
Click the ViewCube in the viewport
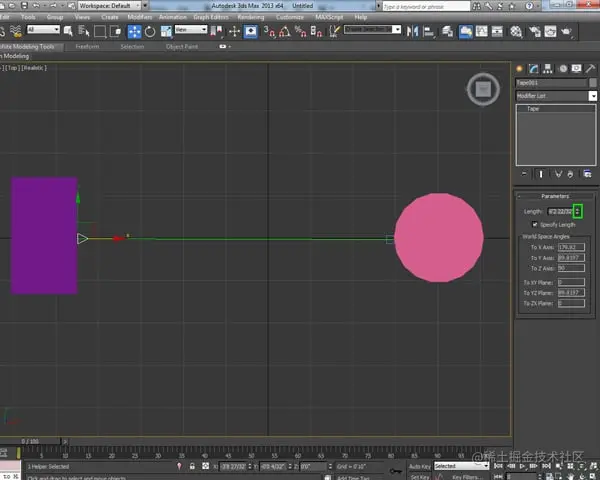tap(483, 89)
